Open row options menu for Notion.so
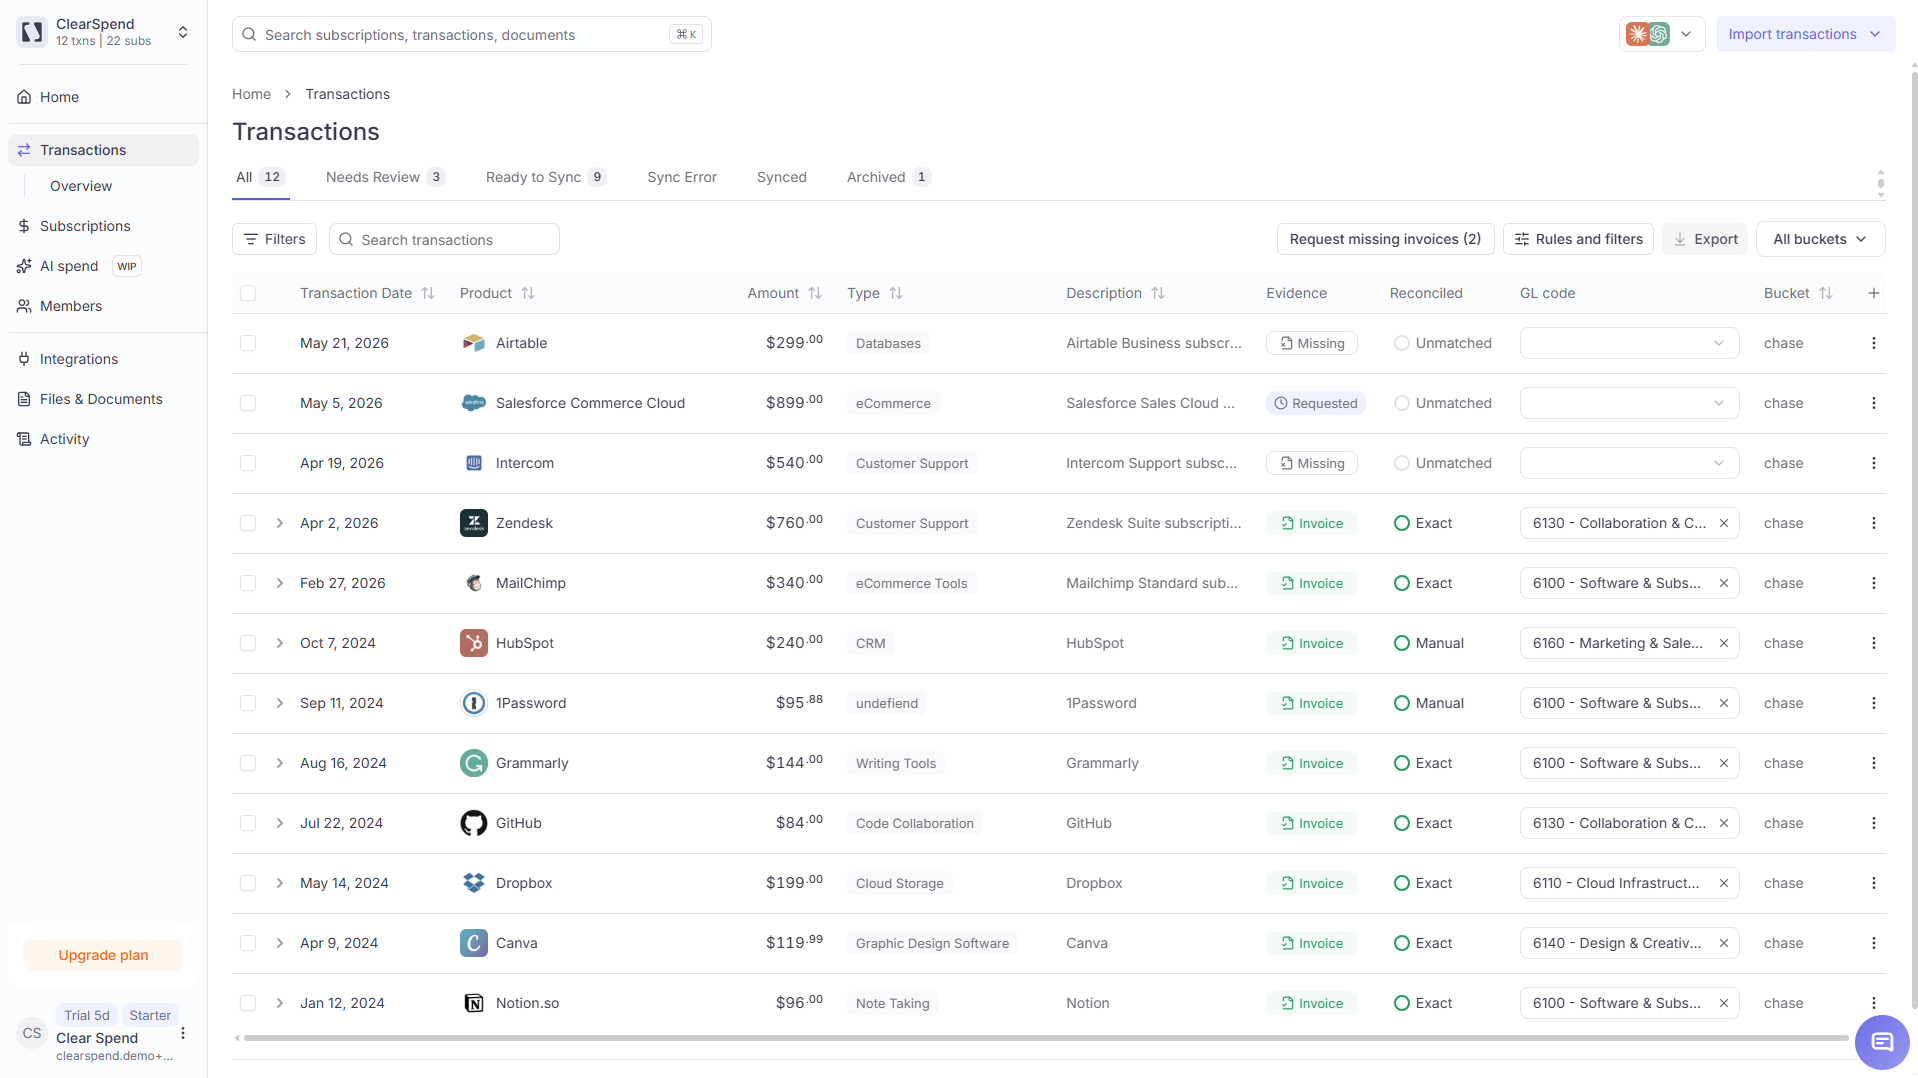The height and width of the screenshot is (1078, 1918). pyautogui.click(x=1873, y=1003)
